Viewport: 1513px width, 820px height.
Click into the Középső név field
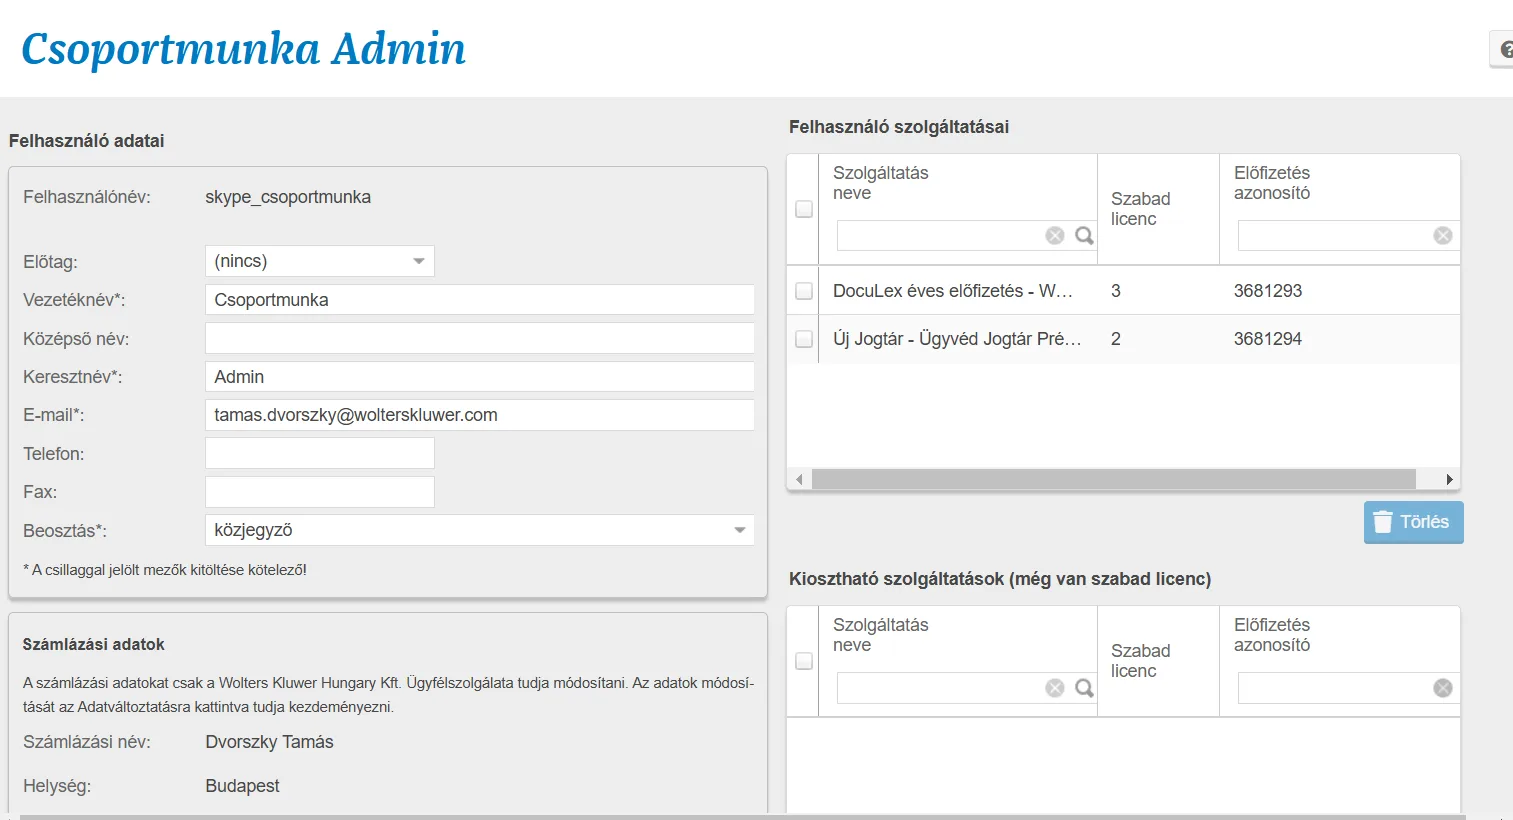[480, 338]
